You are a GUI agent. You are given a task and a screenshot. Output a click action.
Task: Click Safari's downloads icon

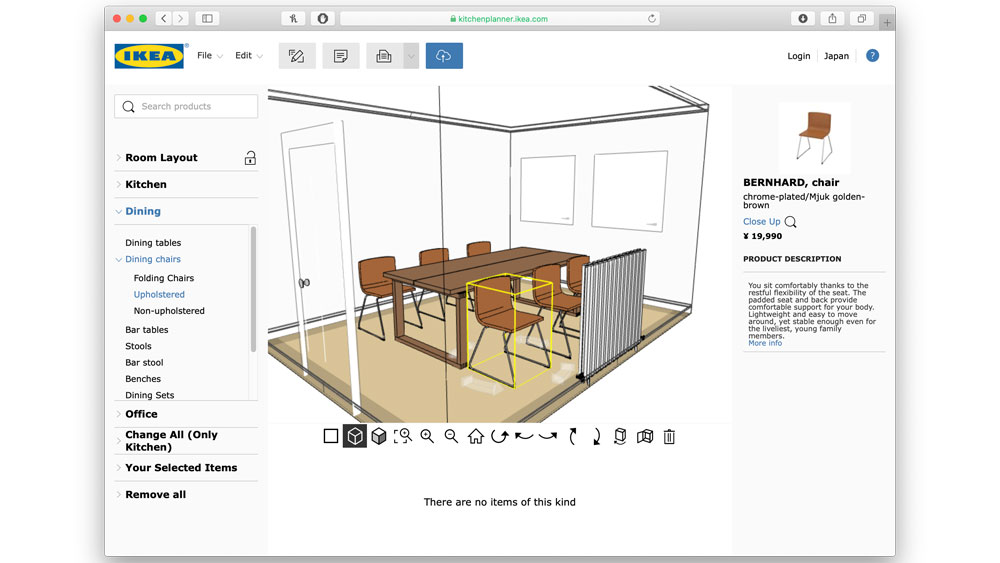tap(803, 18)
